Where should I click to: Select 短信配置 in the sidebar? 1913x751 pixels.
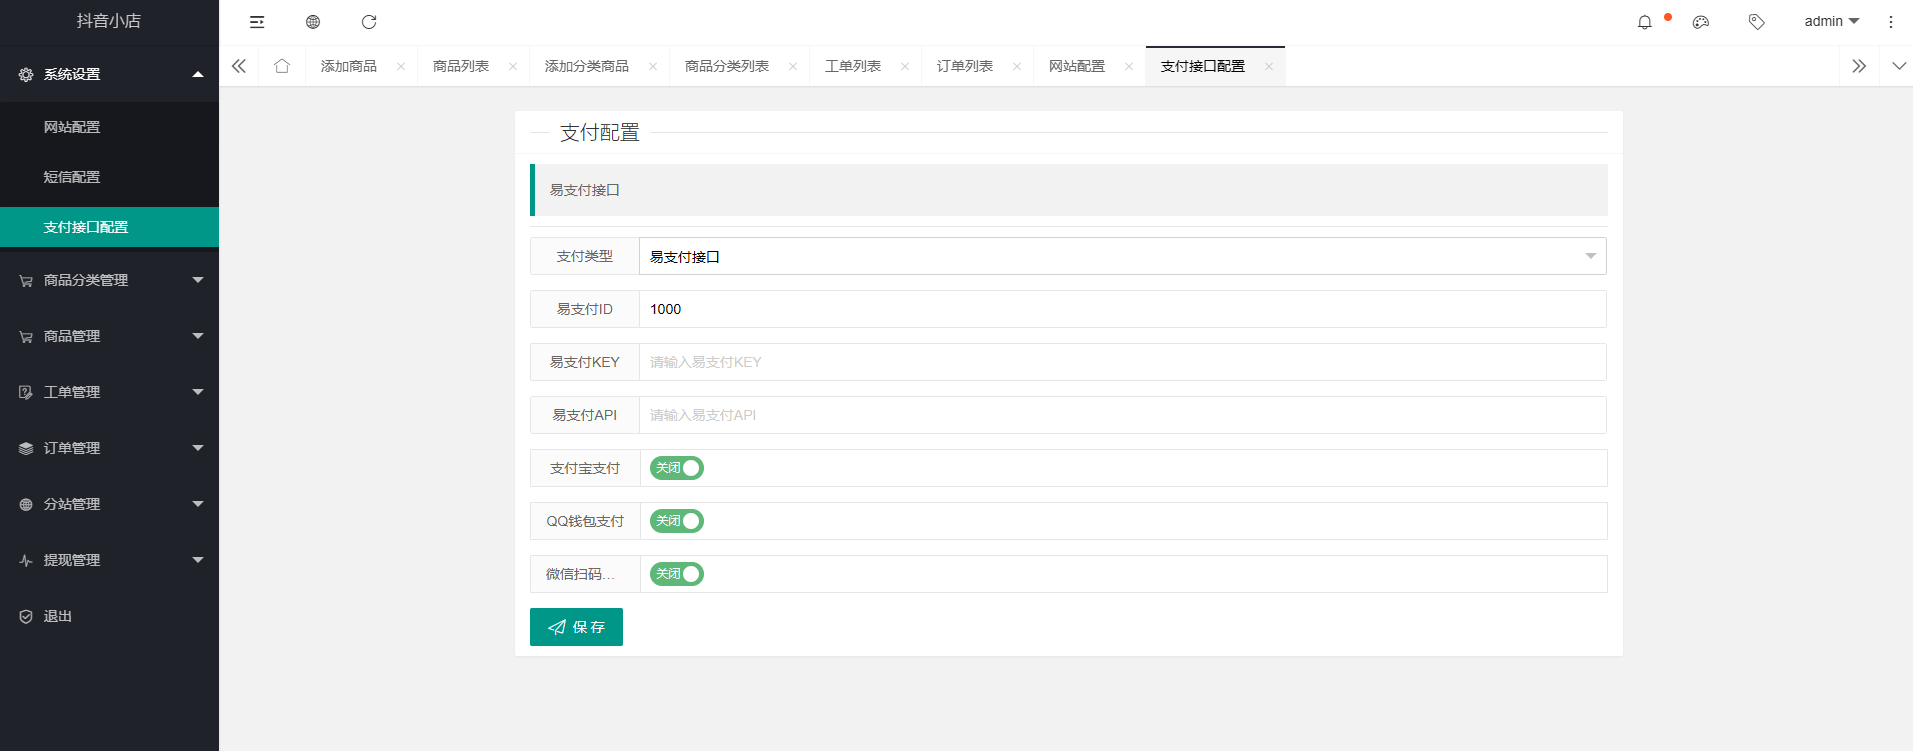[109, 177]
